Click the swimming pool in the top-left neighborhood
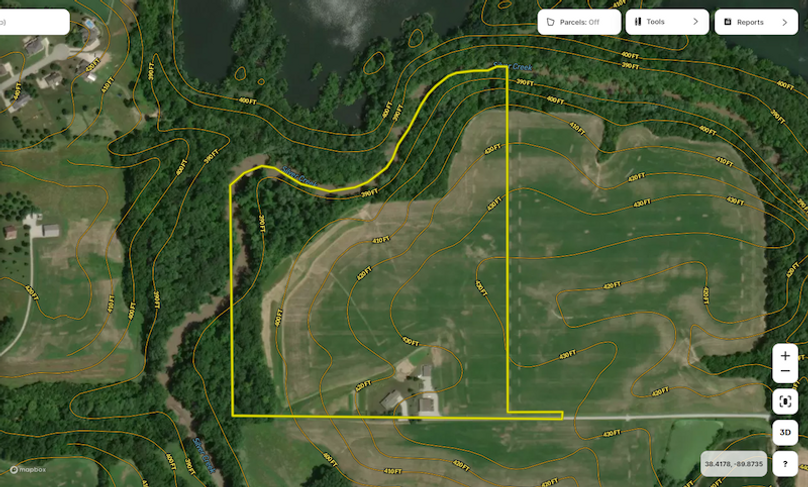 click(x=90, y=21)
